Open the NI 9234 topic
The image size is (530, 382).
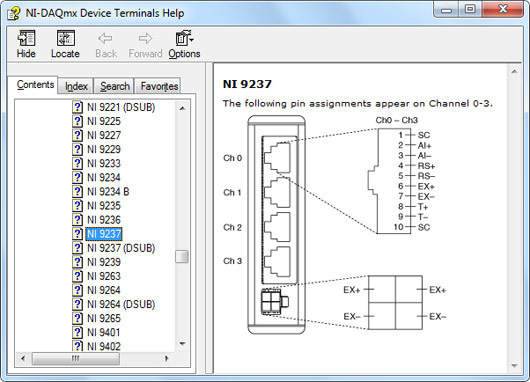[104, 177]
